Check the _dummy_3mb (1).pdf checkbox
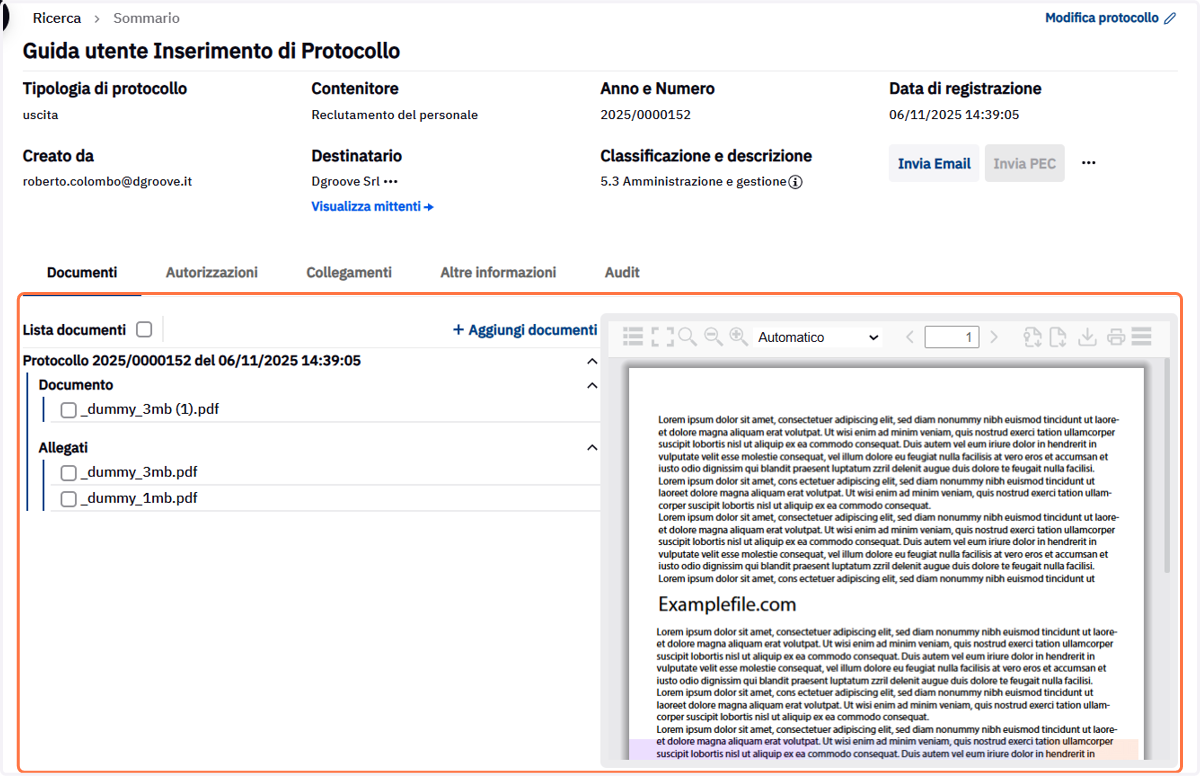Image resolution: width=1200 pixels, height=776 pixels. (x=69, y=410)
